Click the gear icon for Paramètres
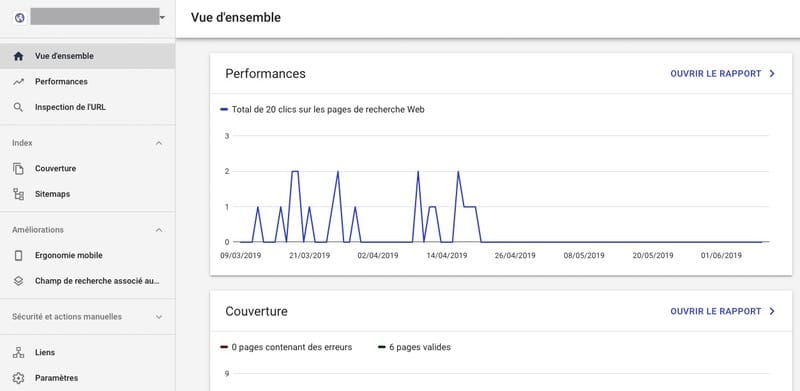This screenshot has height=391, width=800. (18, 378)
